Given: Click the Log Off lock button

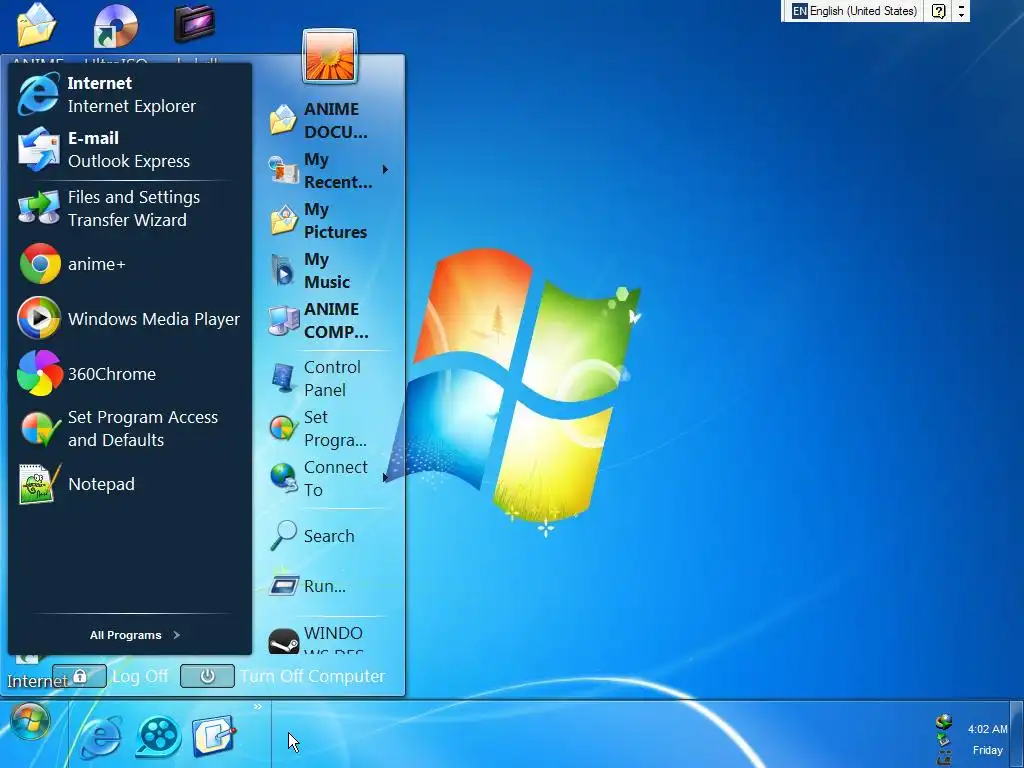Looking at the screenshot, I should point(80,676).
